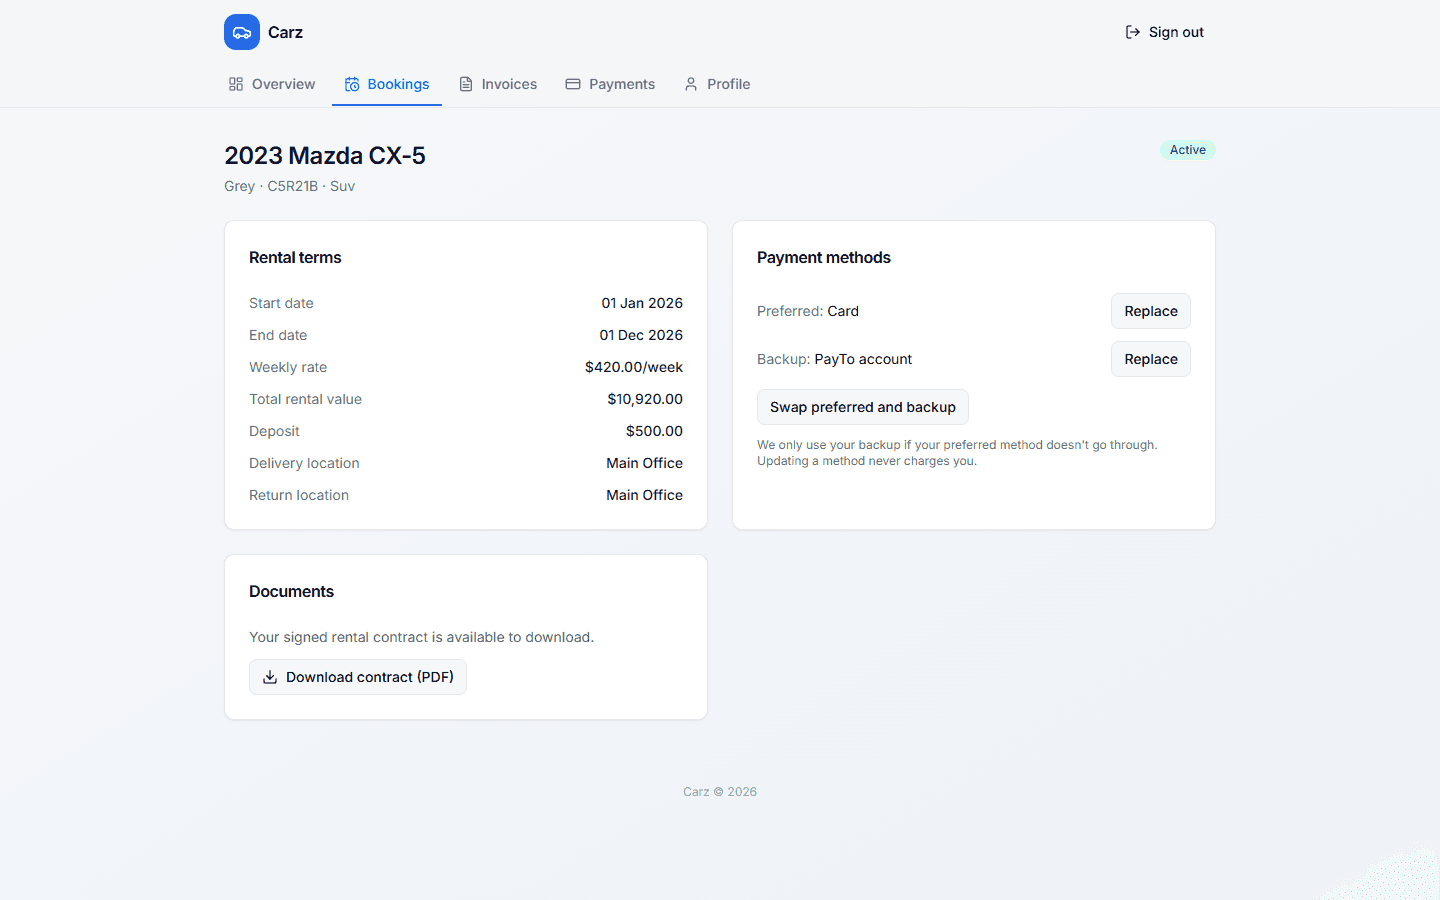Open the Overview tab
Image resolution: width=1440 pixels, height=900 pixels.
(x=272, y=84)
